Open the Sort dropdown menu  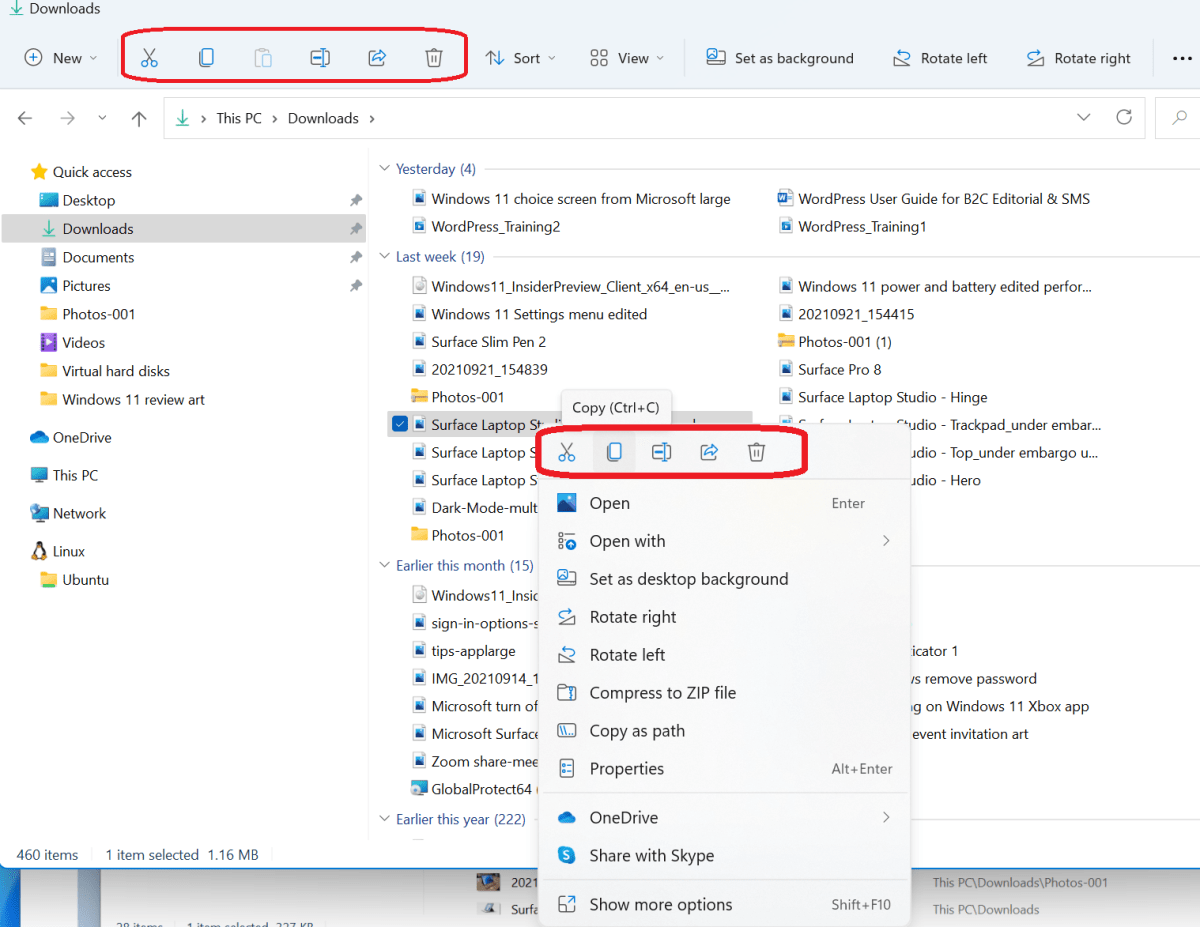click(521, 58)
